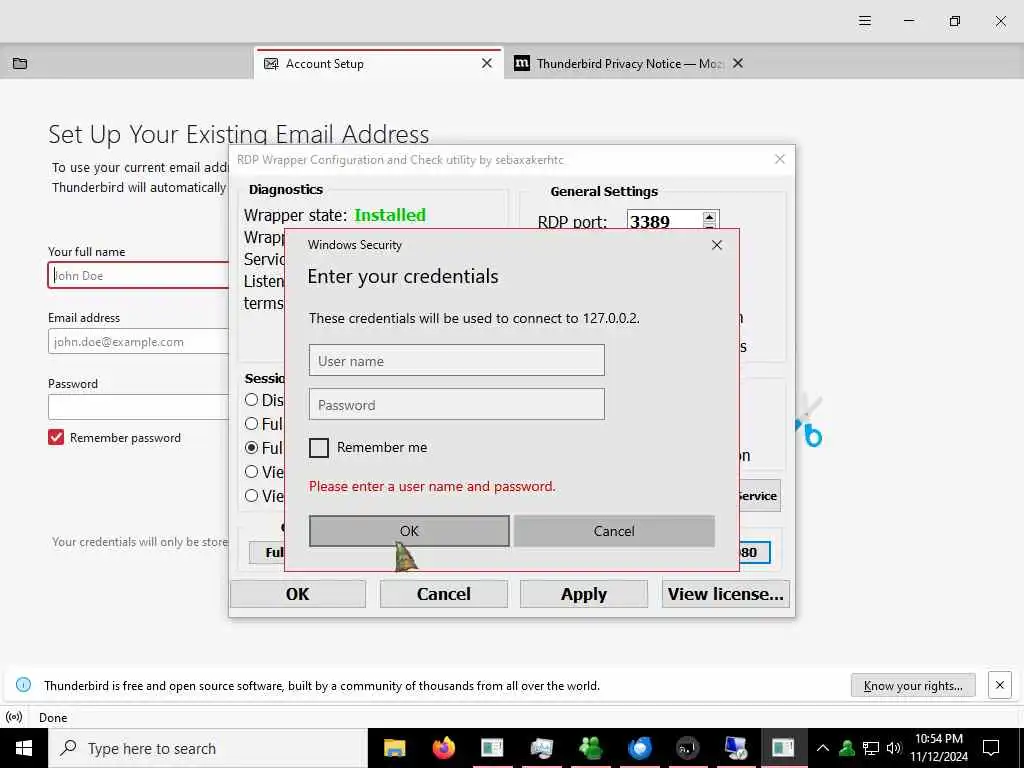Open the dark round terminal icon in taskbar
The height and width of the screenshot is (768, 1024).
688,747
